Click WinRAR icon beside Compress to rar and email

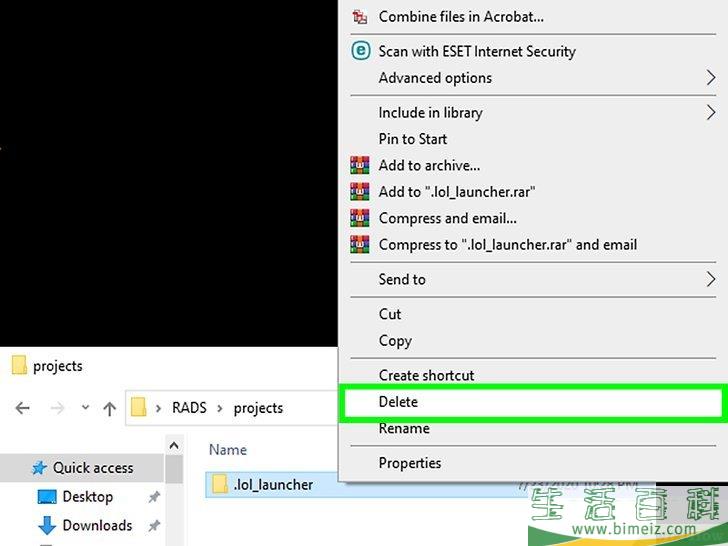click(360, 245)
